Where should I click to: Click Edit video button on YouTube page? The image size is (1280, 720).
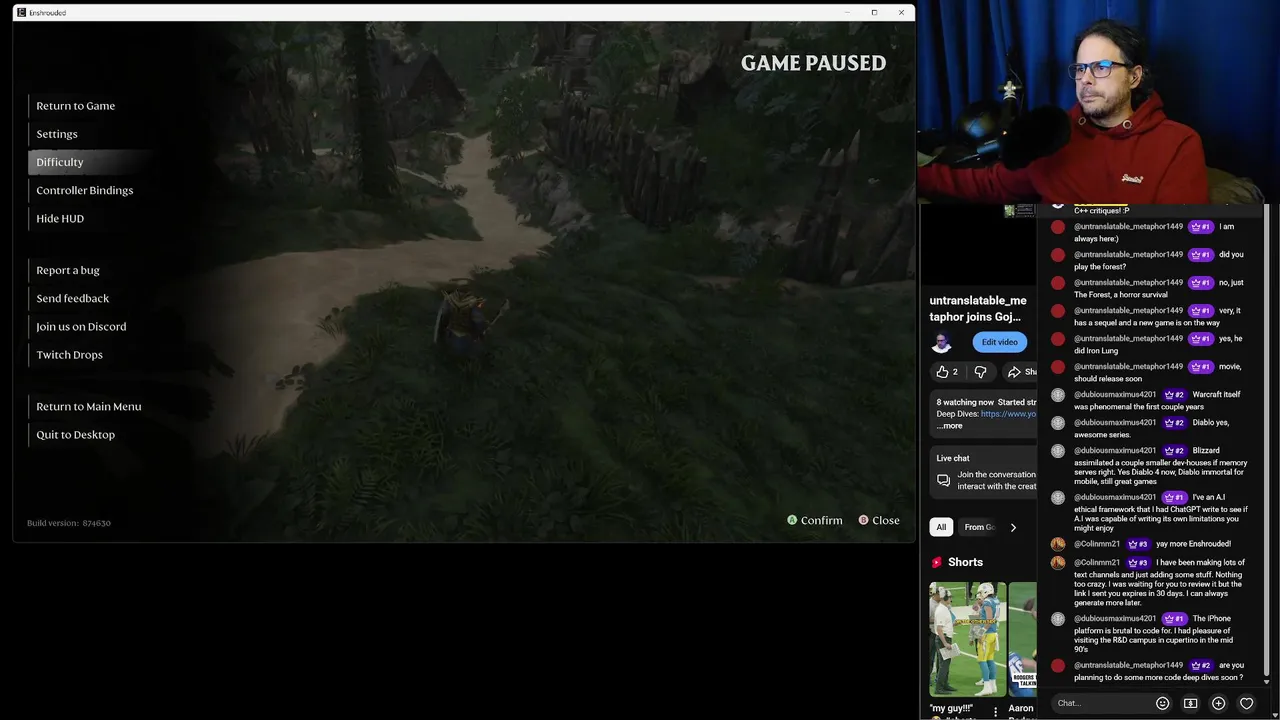999,342
